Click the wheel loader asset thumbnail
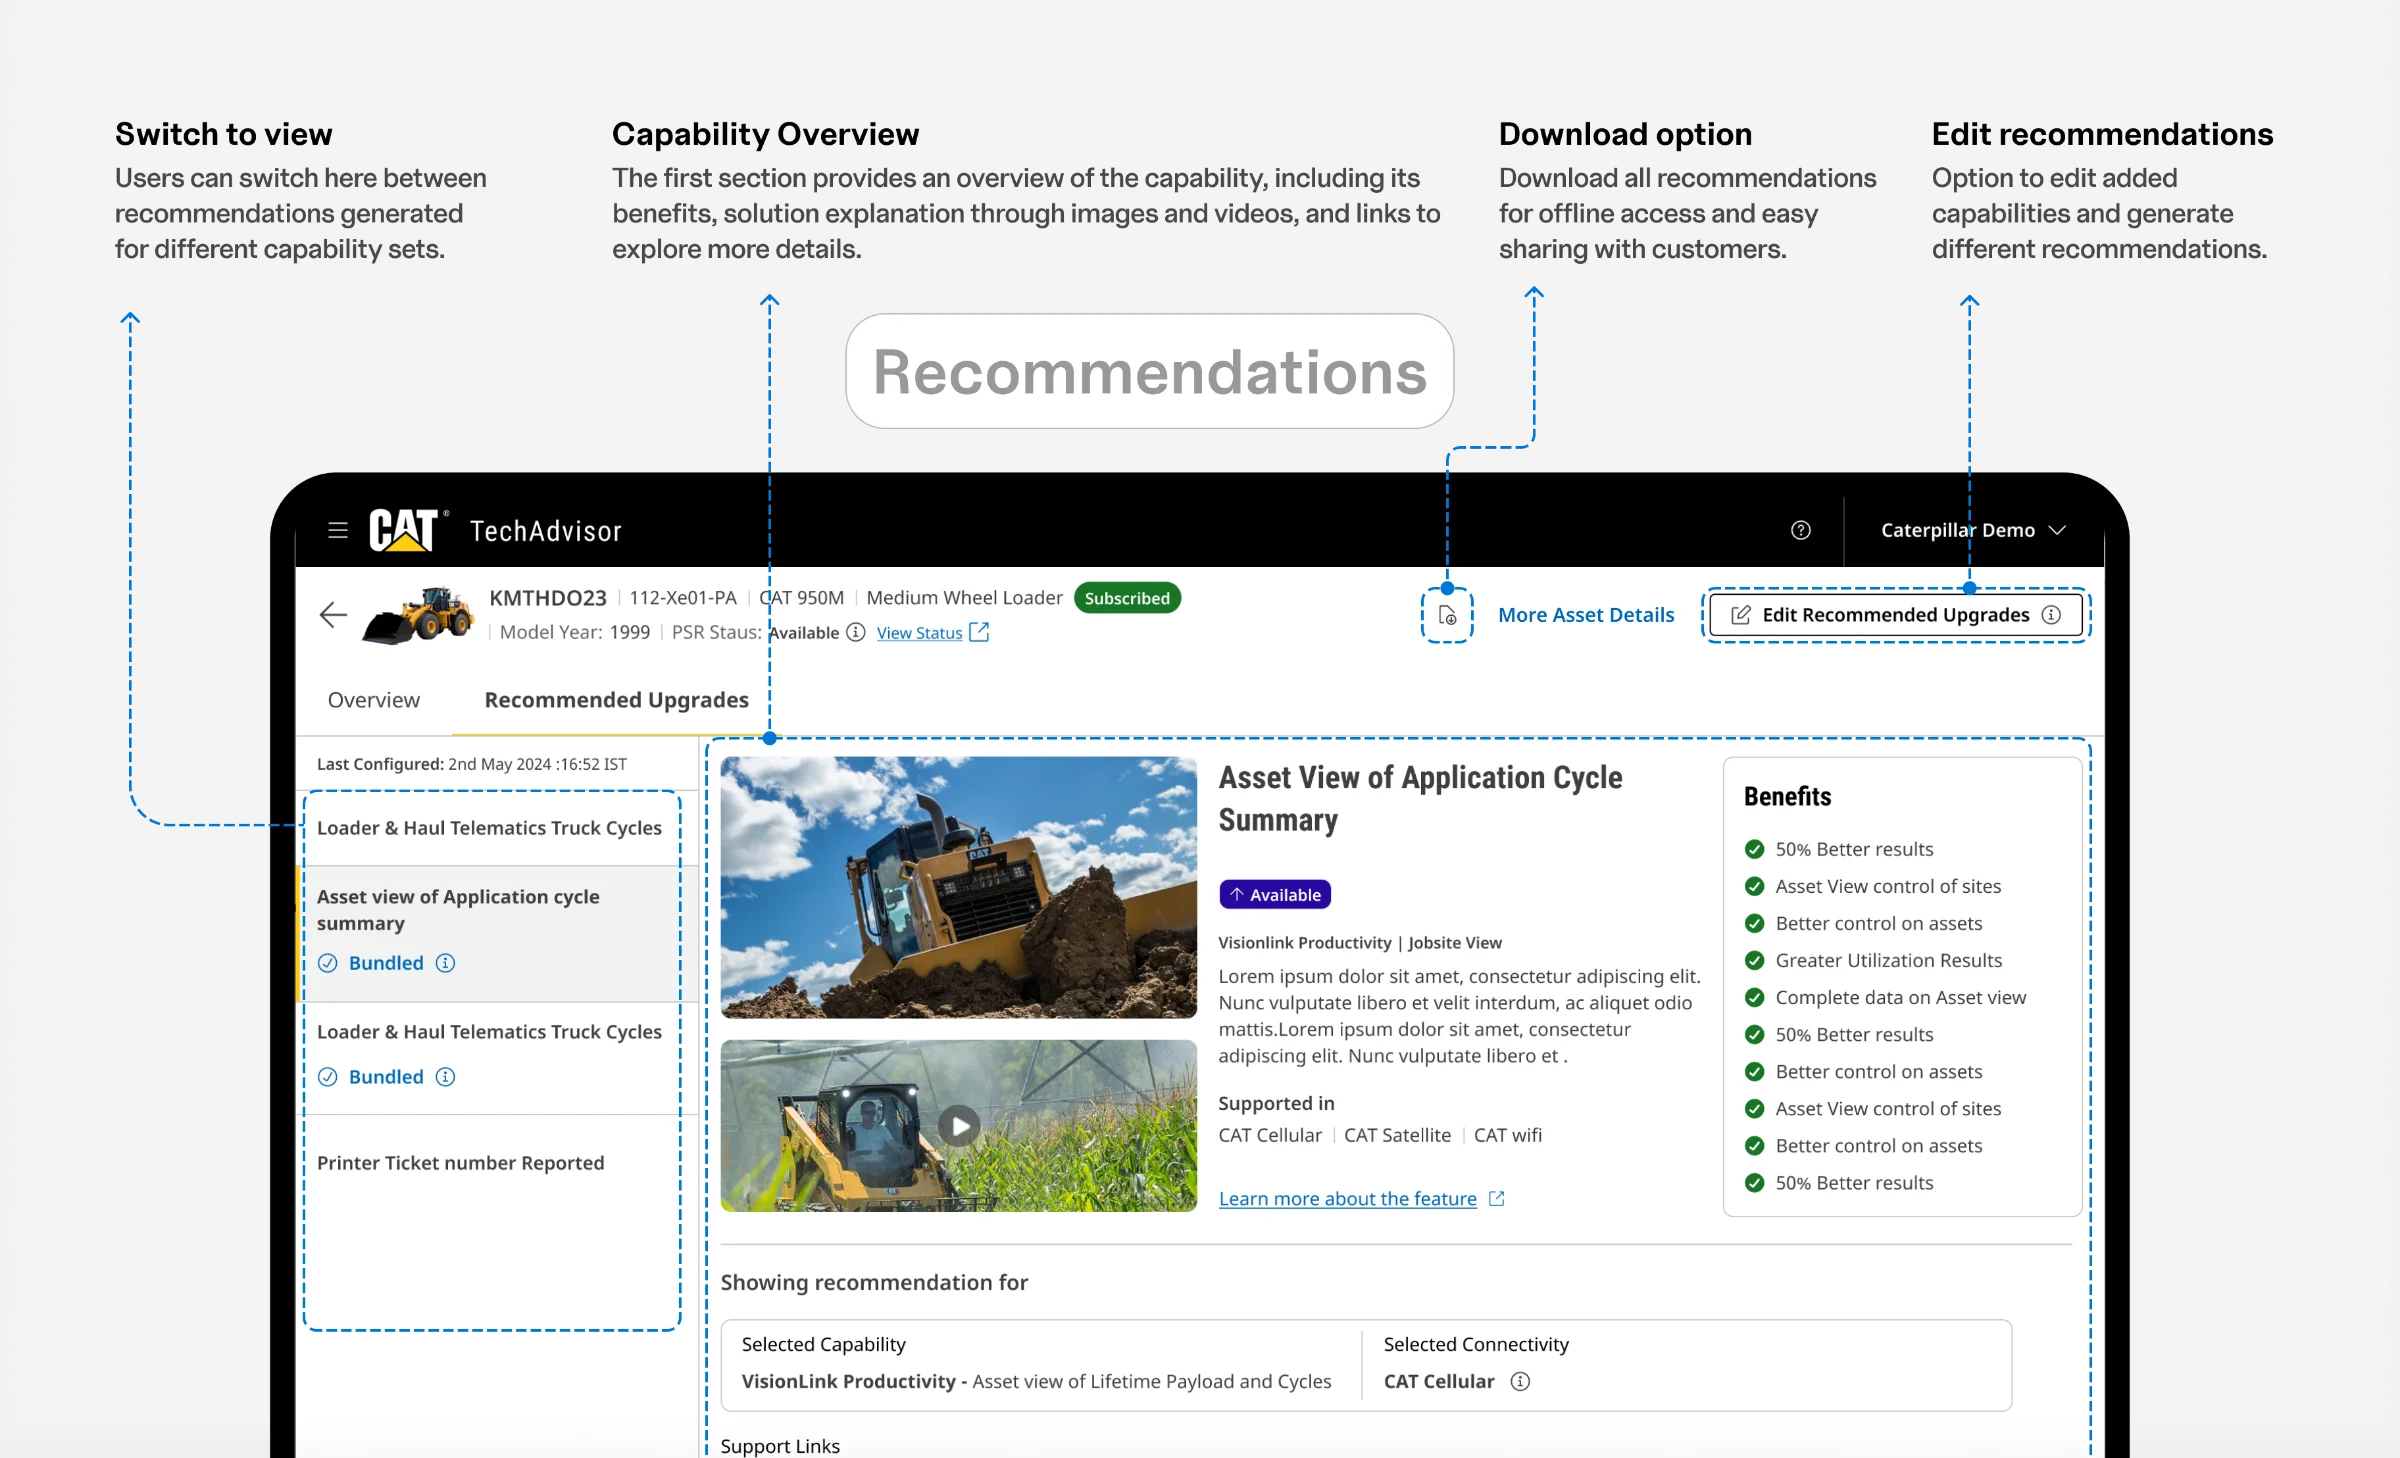This screenshot has width=2400, height=1458. [x=418, y=615]
